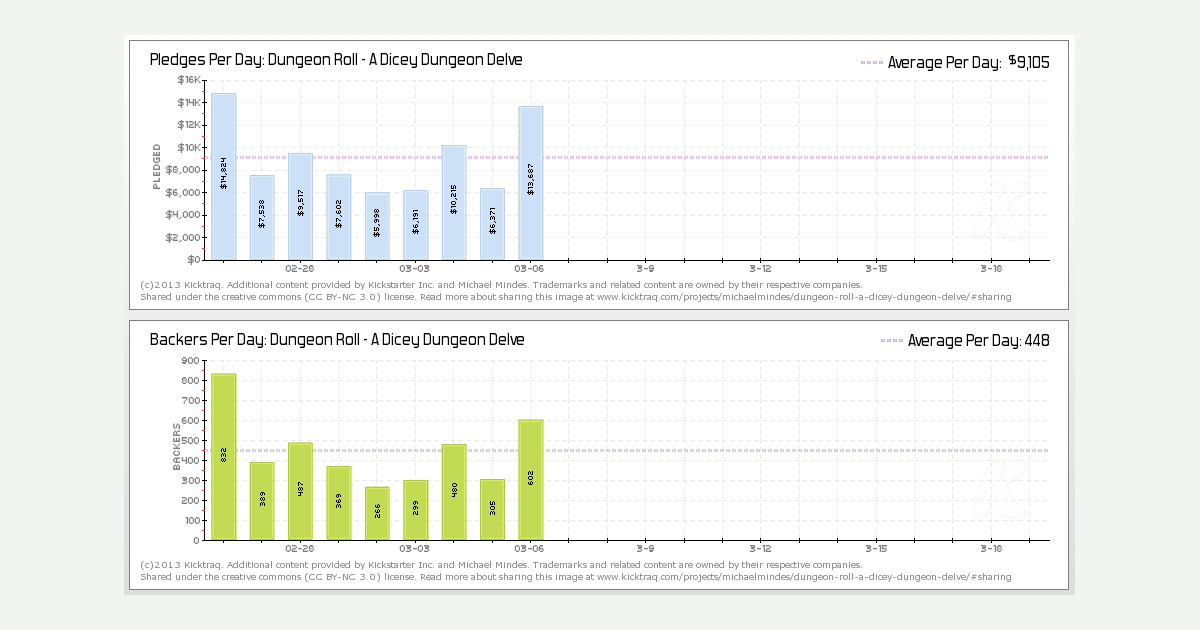Click the purple average legend swatch for pledges
The width and height of the screenshot is (1200, 630).
coord(871,63)
